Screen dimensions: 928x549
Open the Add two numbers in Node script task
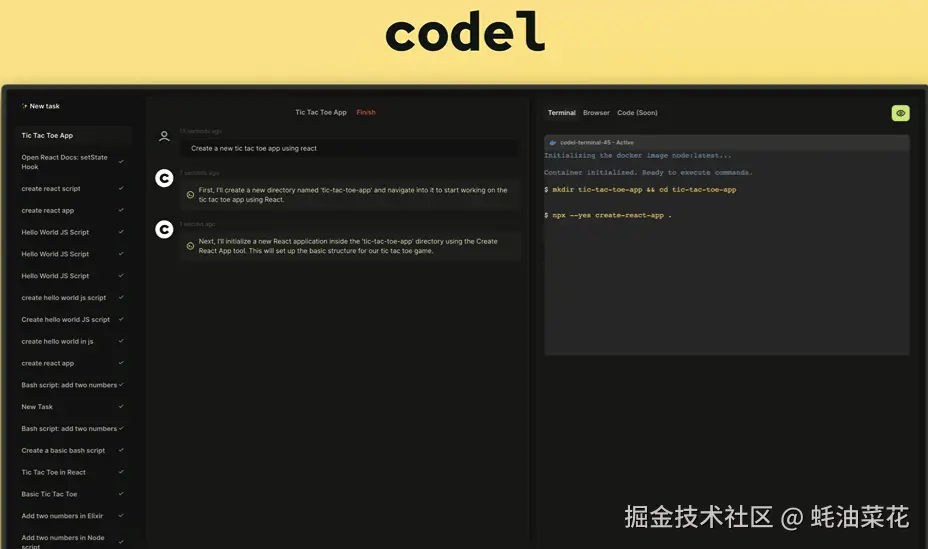coord(73,541)
